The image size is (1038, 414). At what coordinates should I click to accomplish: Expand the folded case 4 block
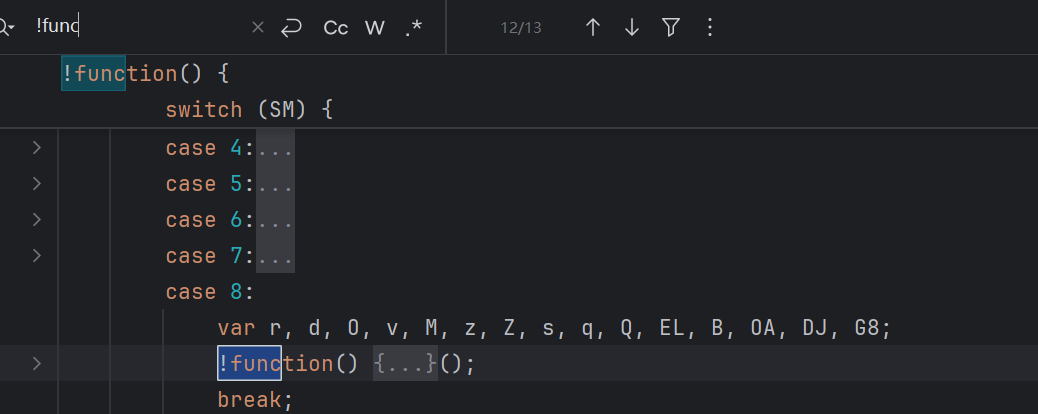tap(36, 148)
